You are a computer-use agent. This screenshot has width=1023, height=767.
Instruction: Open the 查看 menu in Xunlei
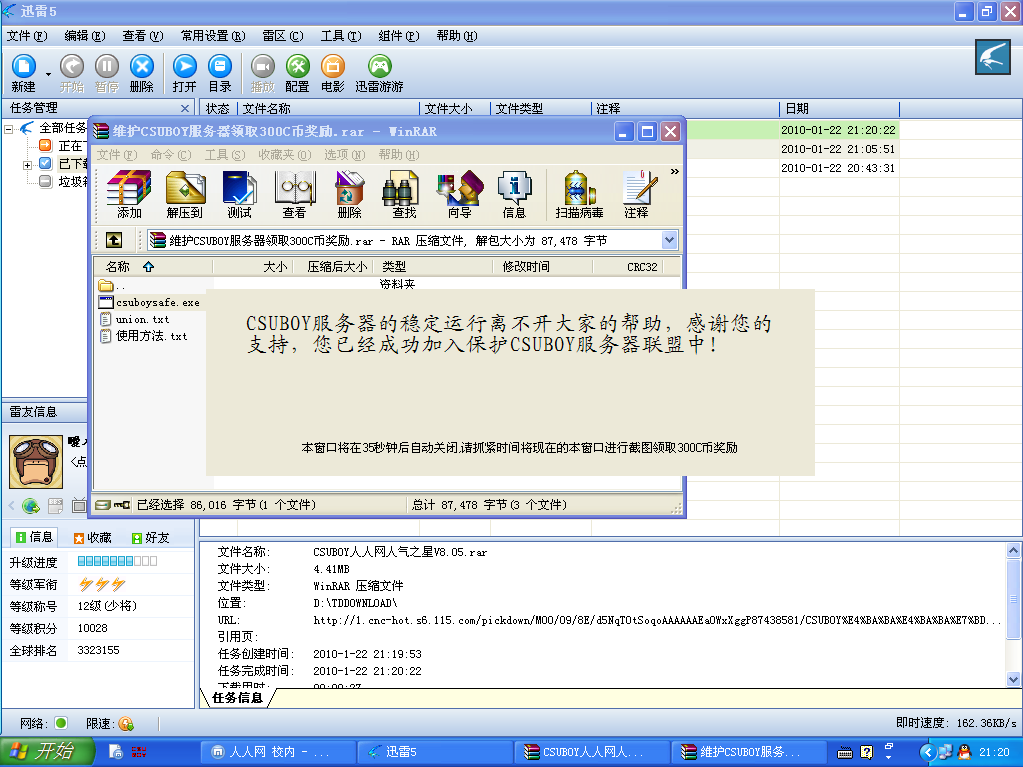(143, 36)
